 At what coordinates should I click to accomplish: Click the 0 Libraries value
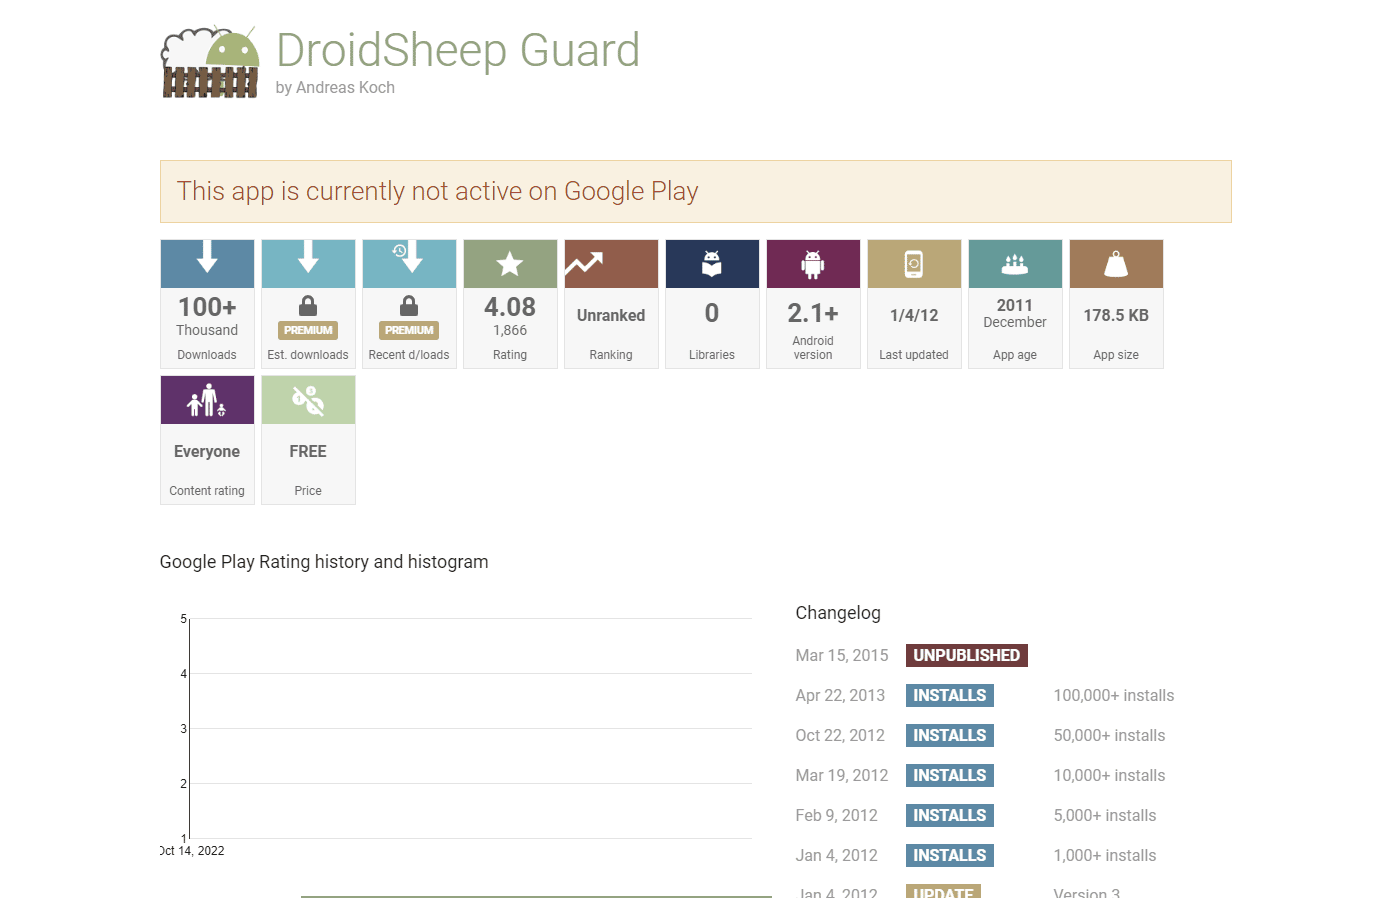tap(712, 313)
